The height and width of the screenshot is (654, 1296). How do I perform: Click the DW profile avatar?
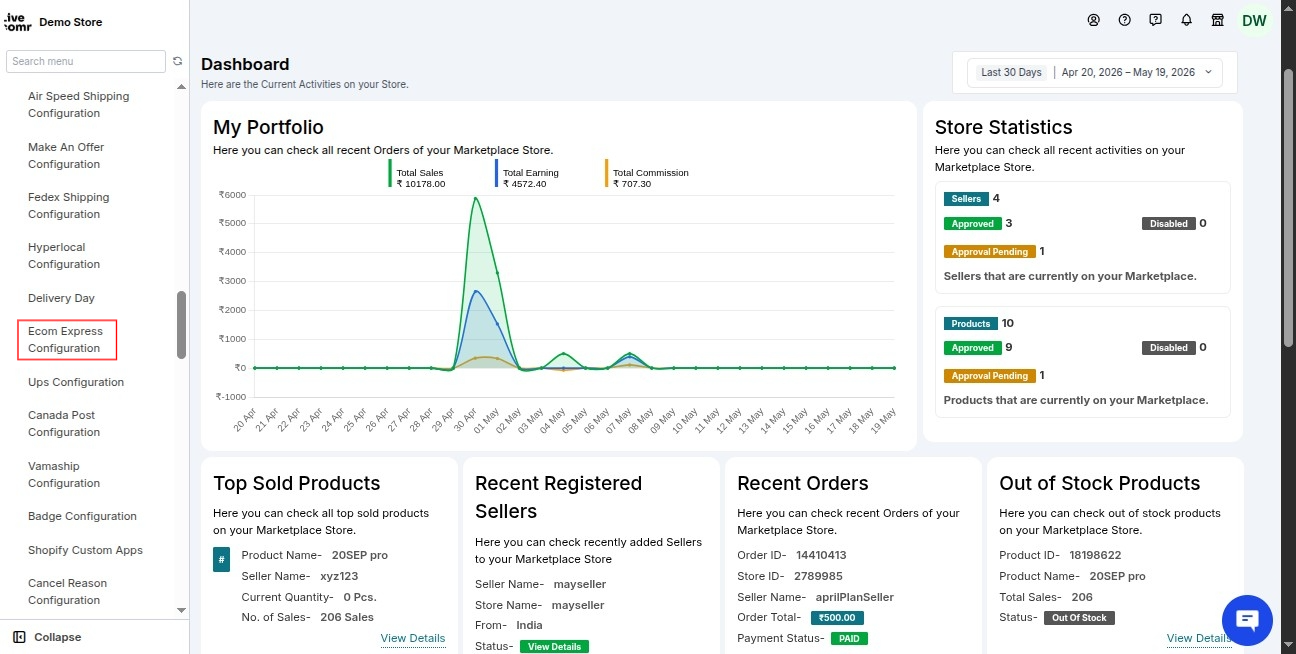(x=1254, y=20)
